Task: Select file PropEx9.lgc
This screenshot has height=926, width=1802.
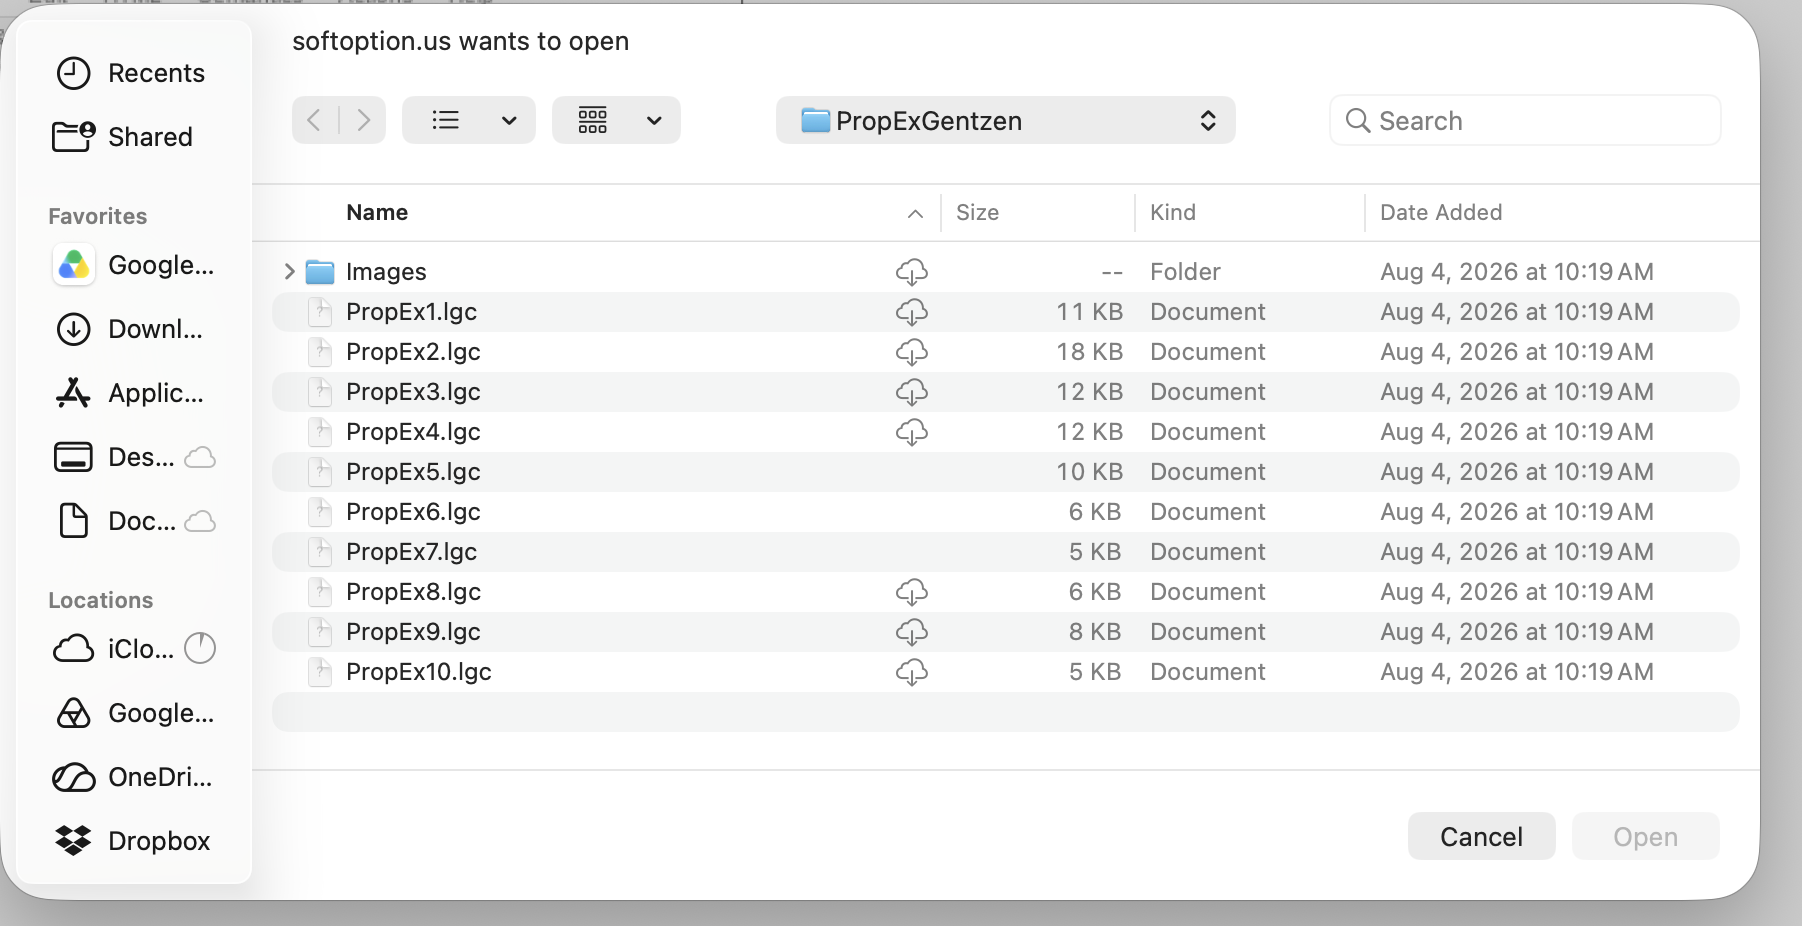Action: pos(1005,632)
